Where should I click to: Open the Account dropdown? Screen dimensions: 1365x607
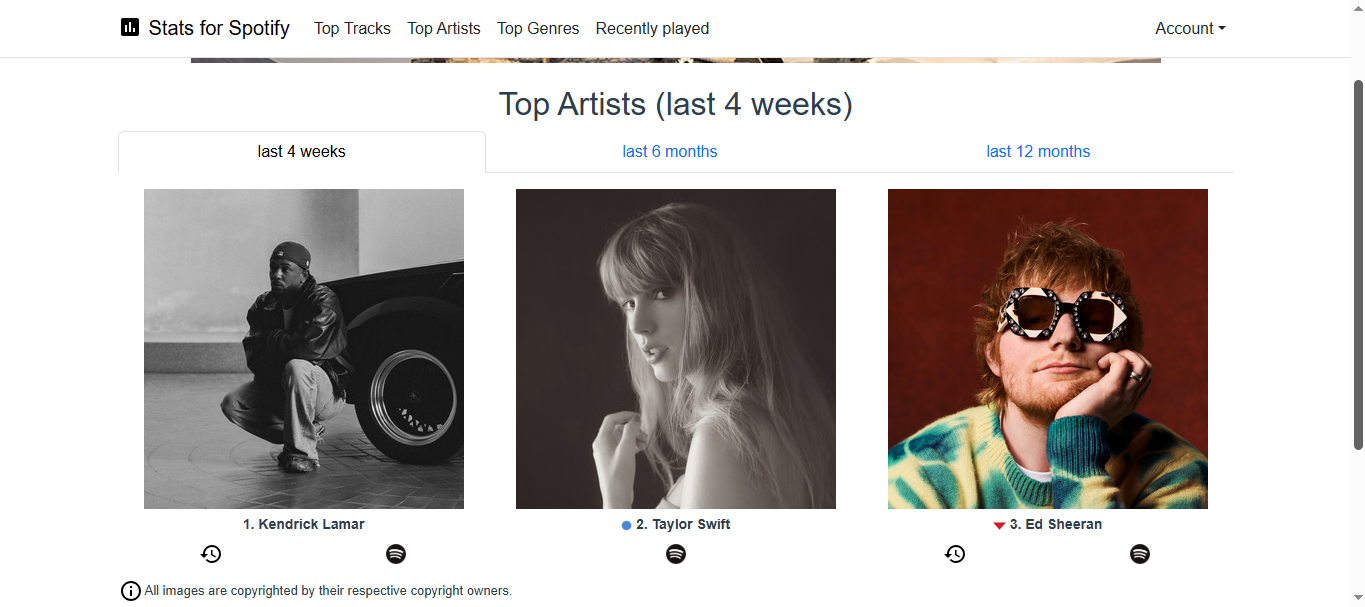(x=1189, y=28)
